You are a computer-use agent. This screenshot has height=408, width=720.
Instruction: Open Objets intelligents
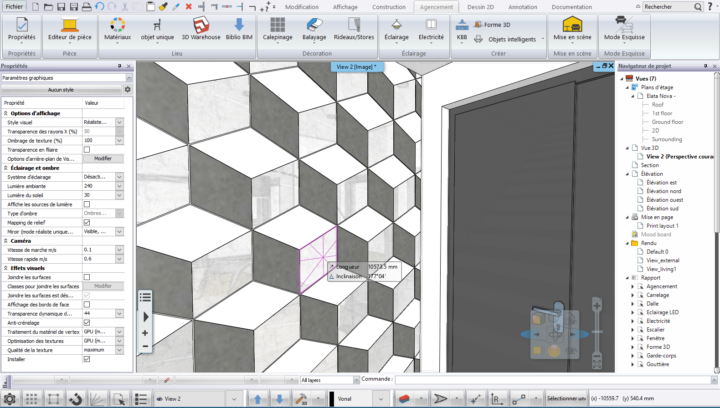(x=506, y=39)
